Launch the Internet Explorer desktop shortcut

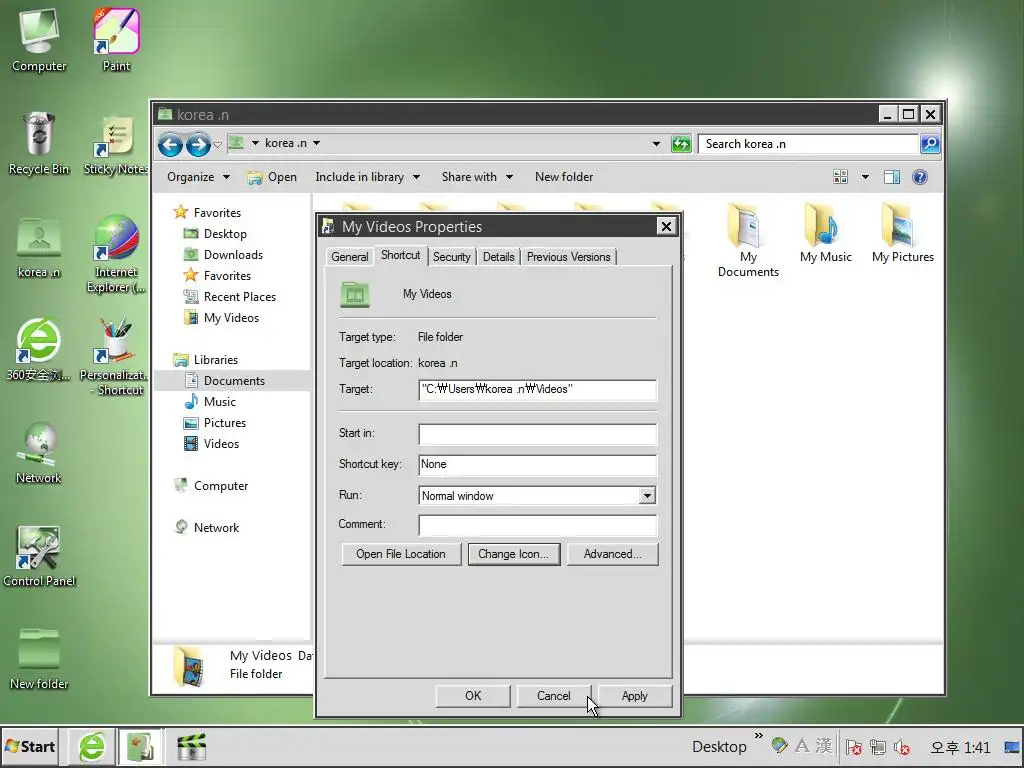coord(116,253)
